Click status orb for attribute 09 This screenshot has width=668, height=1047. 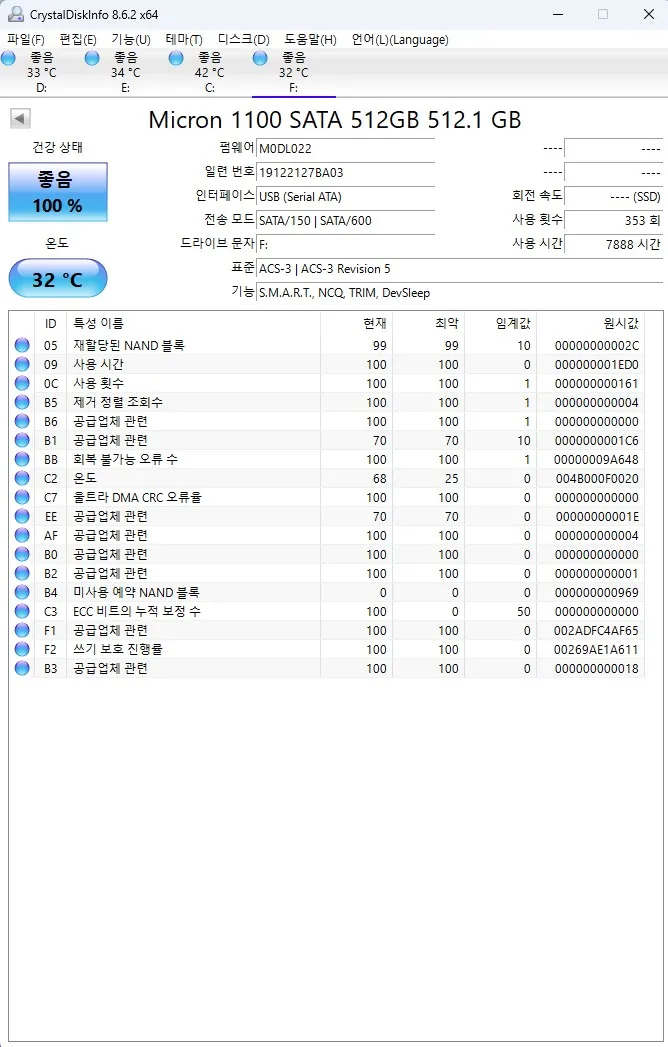22,364
